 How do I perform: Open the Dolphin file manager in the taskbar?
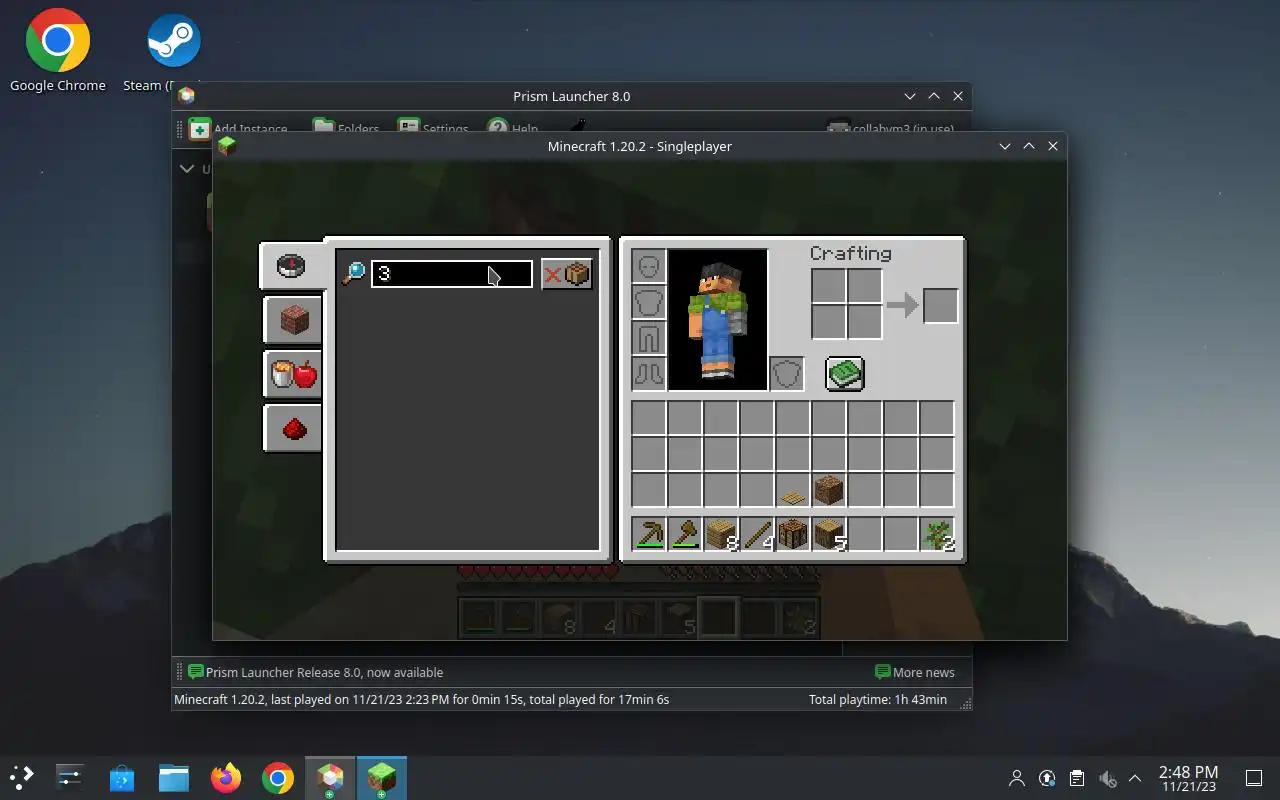coord(174,778)
